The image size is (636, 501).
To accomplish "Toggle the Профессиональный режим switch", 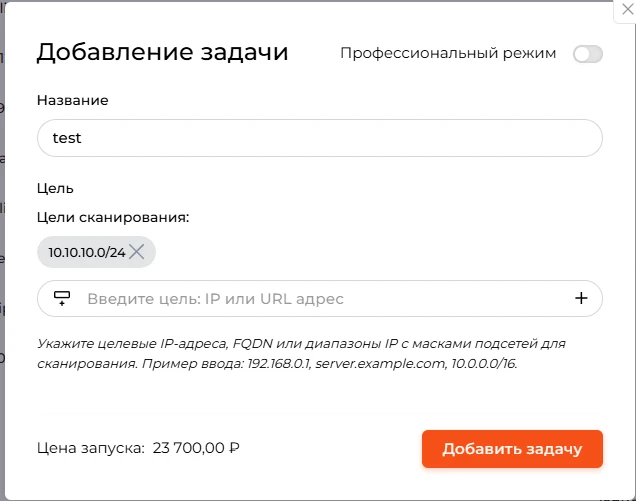I will point(588,54).
